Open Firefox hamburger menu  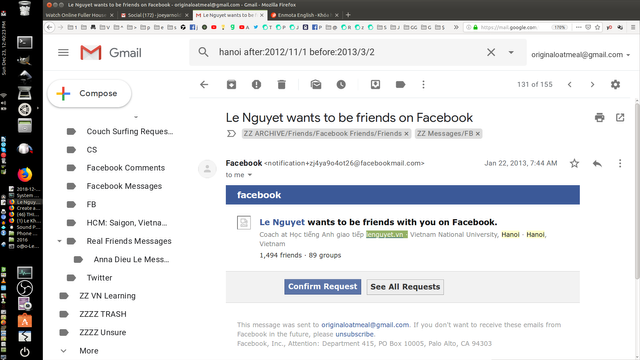pyautogui.click(x=633, y=27)
